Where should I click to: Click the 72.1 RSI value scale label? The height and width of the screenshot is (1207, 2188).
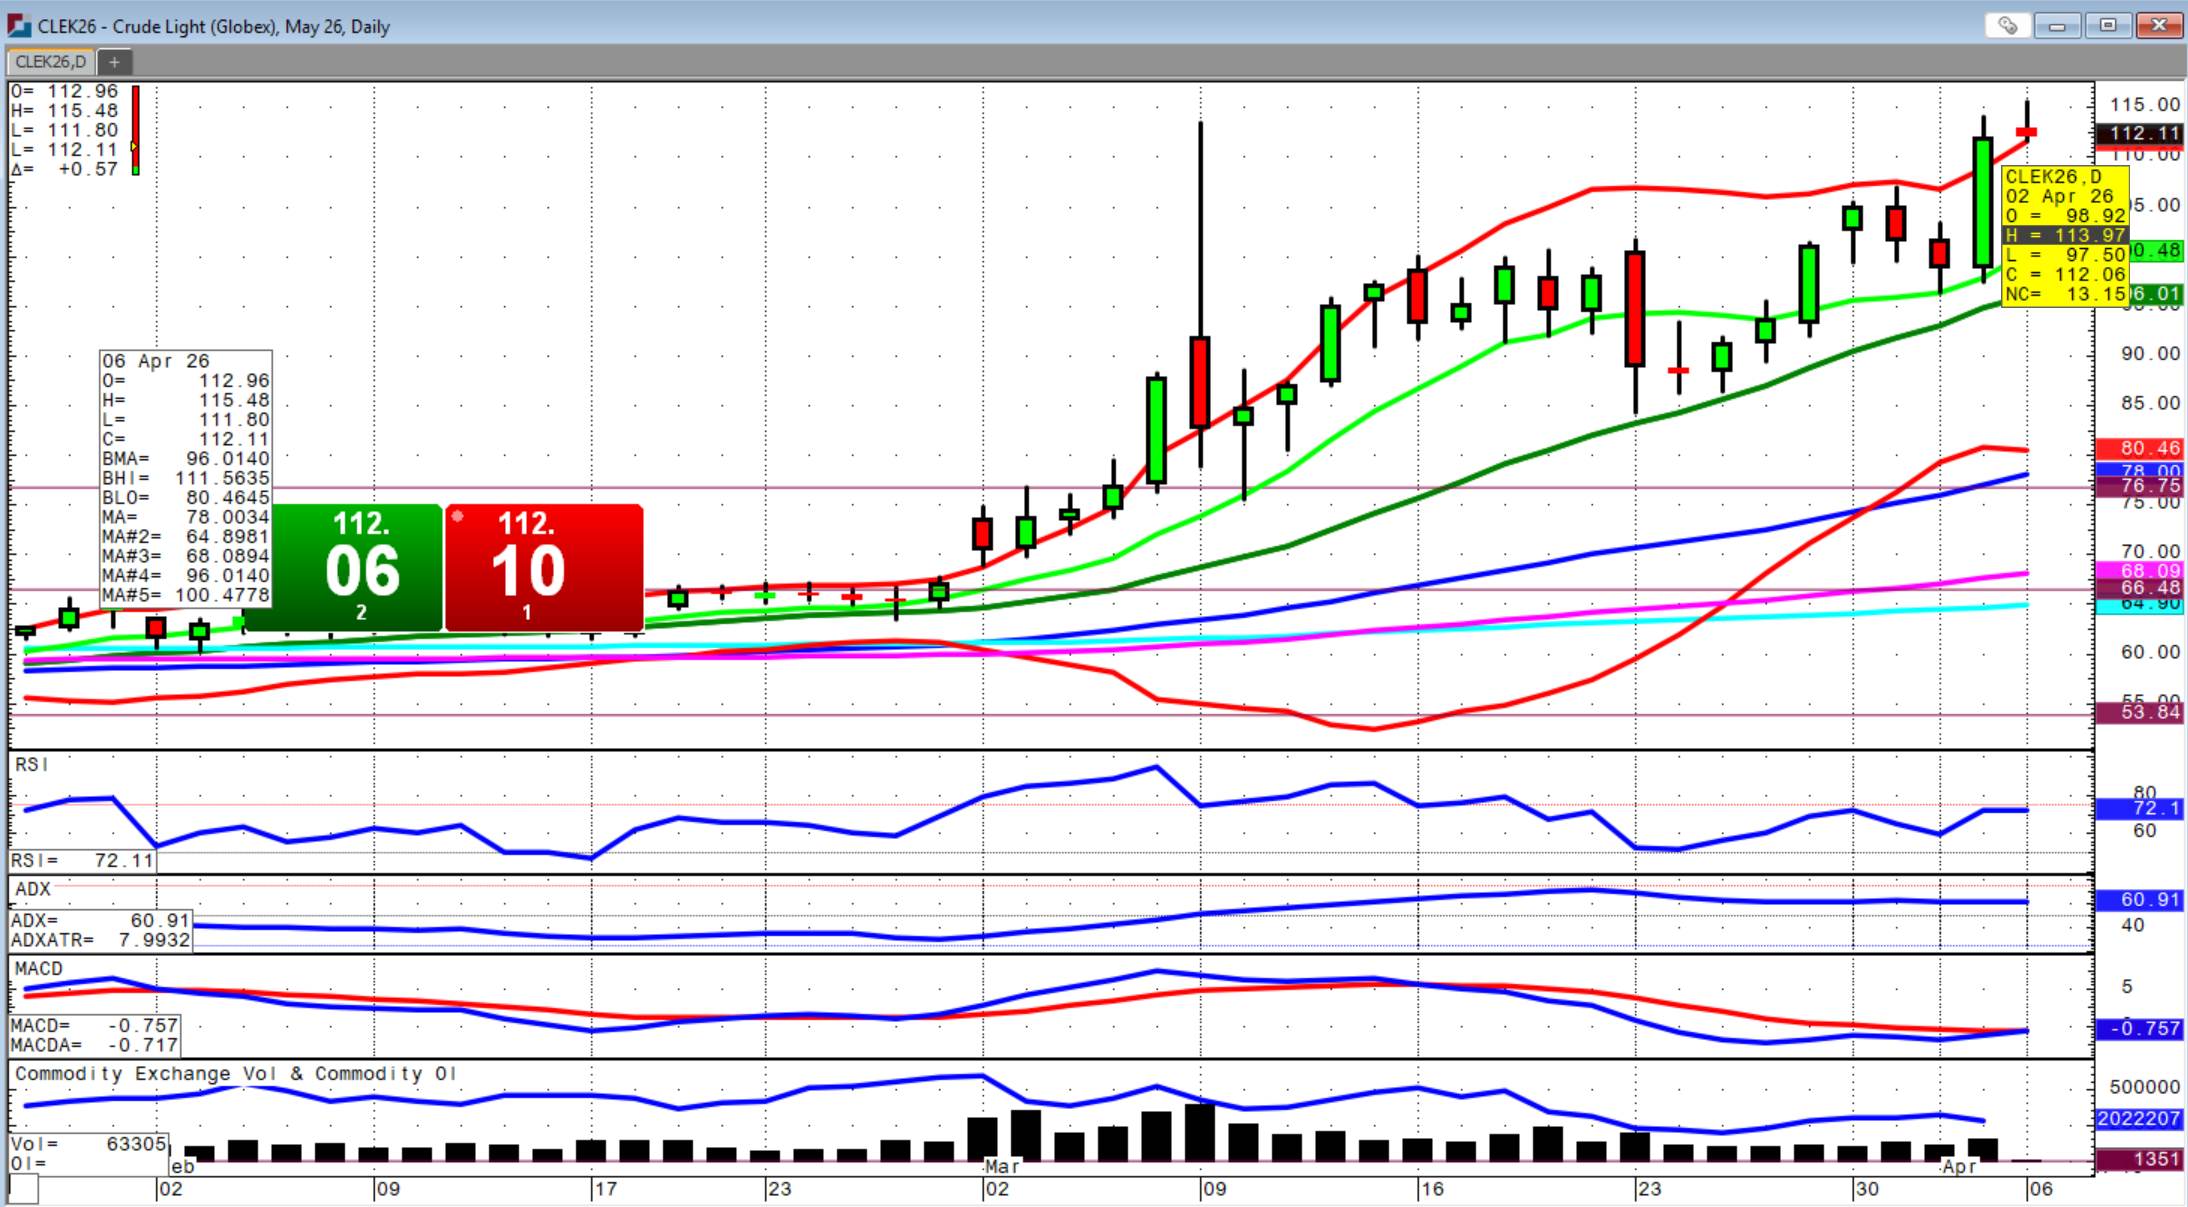point(2138,808)
